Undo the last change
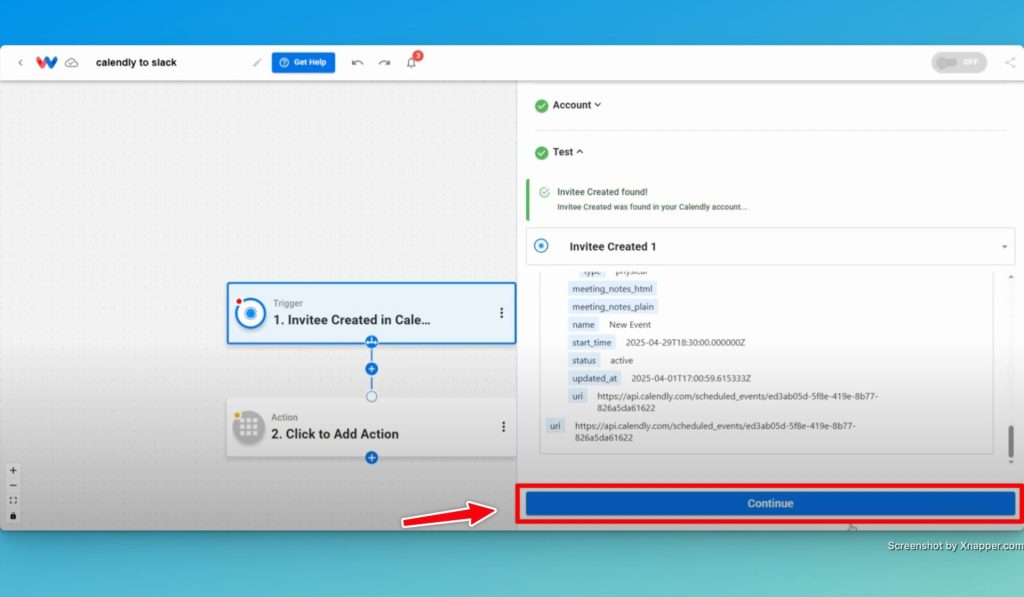This screenshot has width=1024, height=597. coord(357,63)
